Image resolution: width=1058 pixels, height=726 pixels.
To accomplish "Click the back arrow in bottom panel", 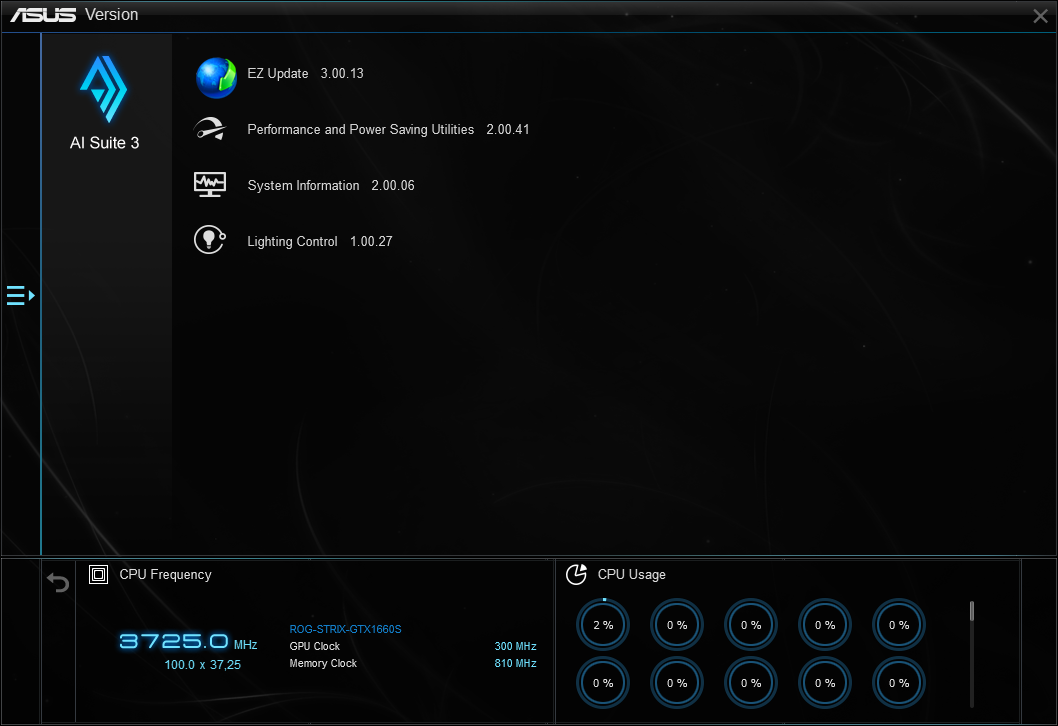I will coord(58,582).
